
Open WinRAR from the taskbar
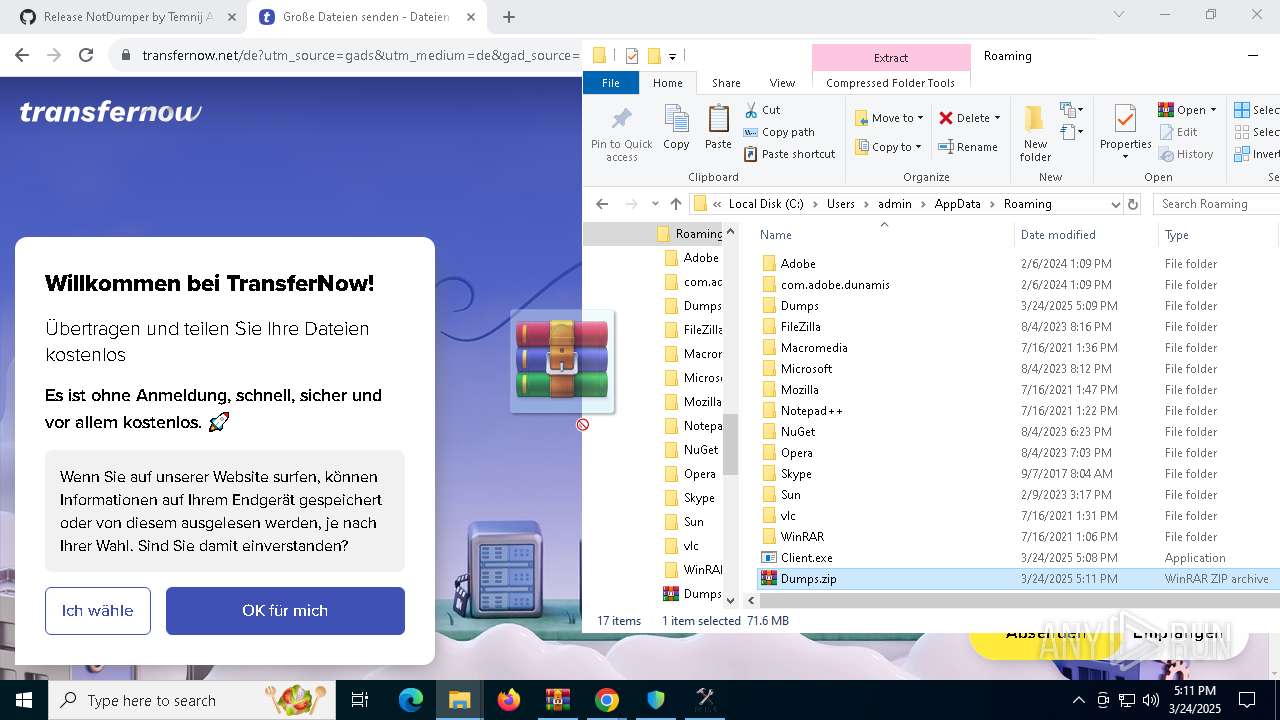click(x=558, y=700)
